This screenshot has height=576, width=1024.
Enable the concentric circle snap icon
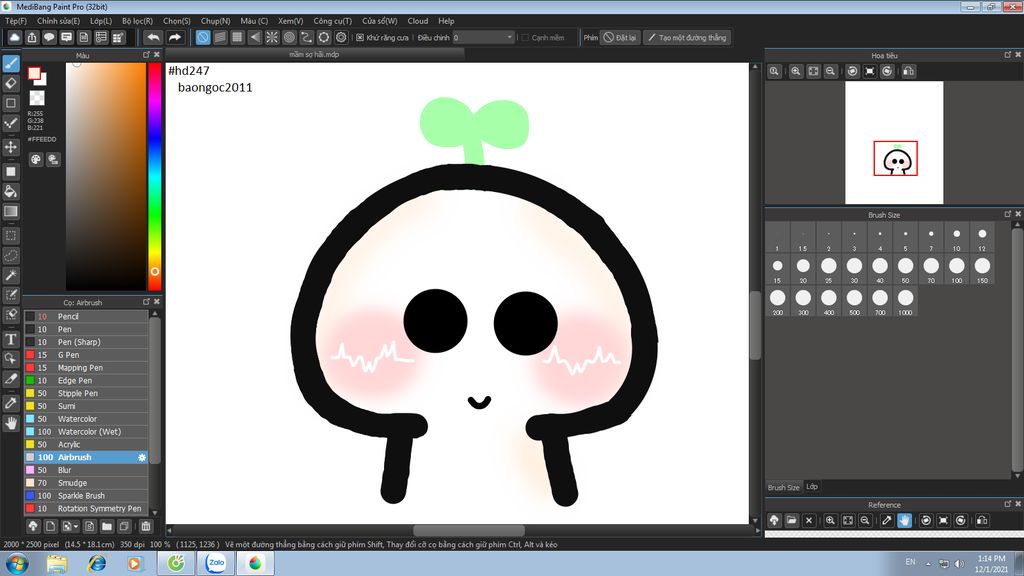[x=289, y=37]
